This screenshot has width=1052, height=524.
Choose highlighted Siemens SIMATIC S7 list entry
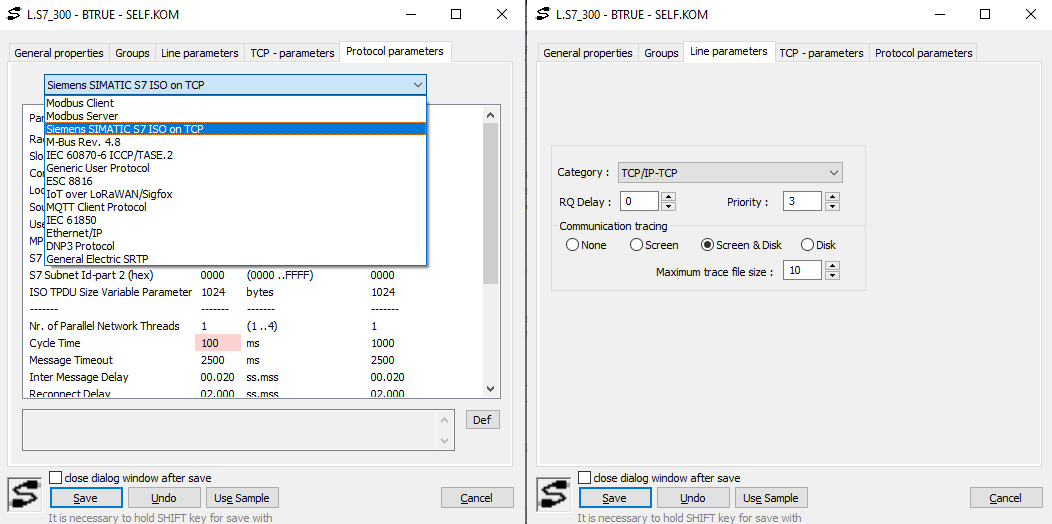click(x=235, y=129)
